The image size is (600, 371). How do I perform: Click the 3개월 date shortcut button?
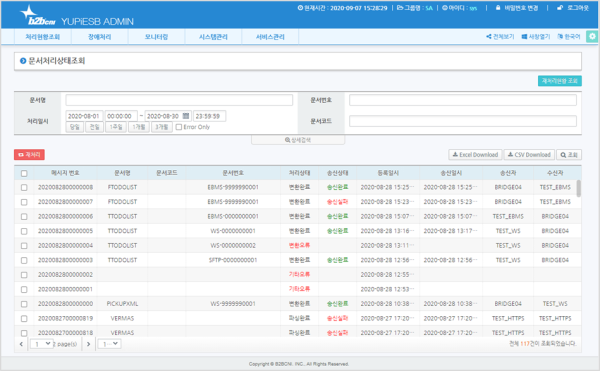(161, 127)
